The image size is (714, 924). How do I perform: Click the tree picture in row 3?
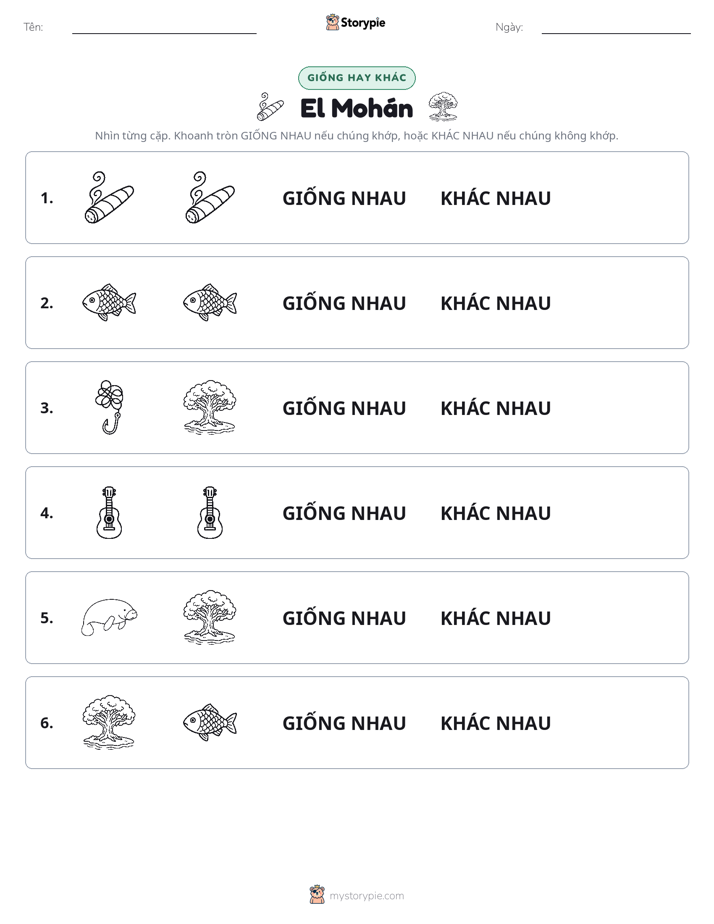(210, 407)
